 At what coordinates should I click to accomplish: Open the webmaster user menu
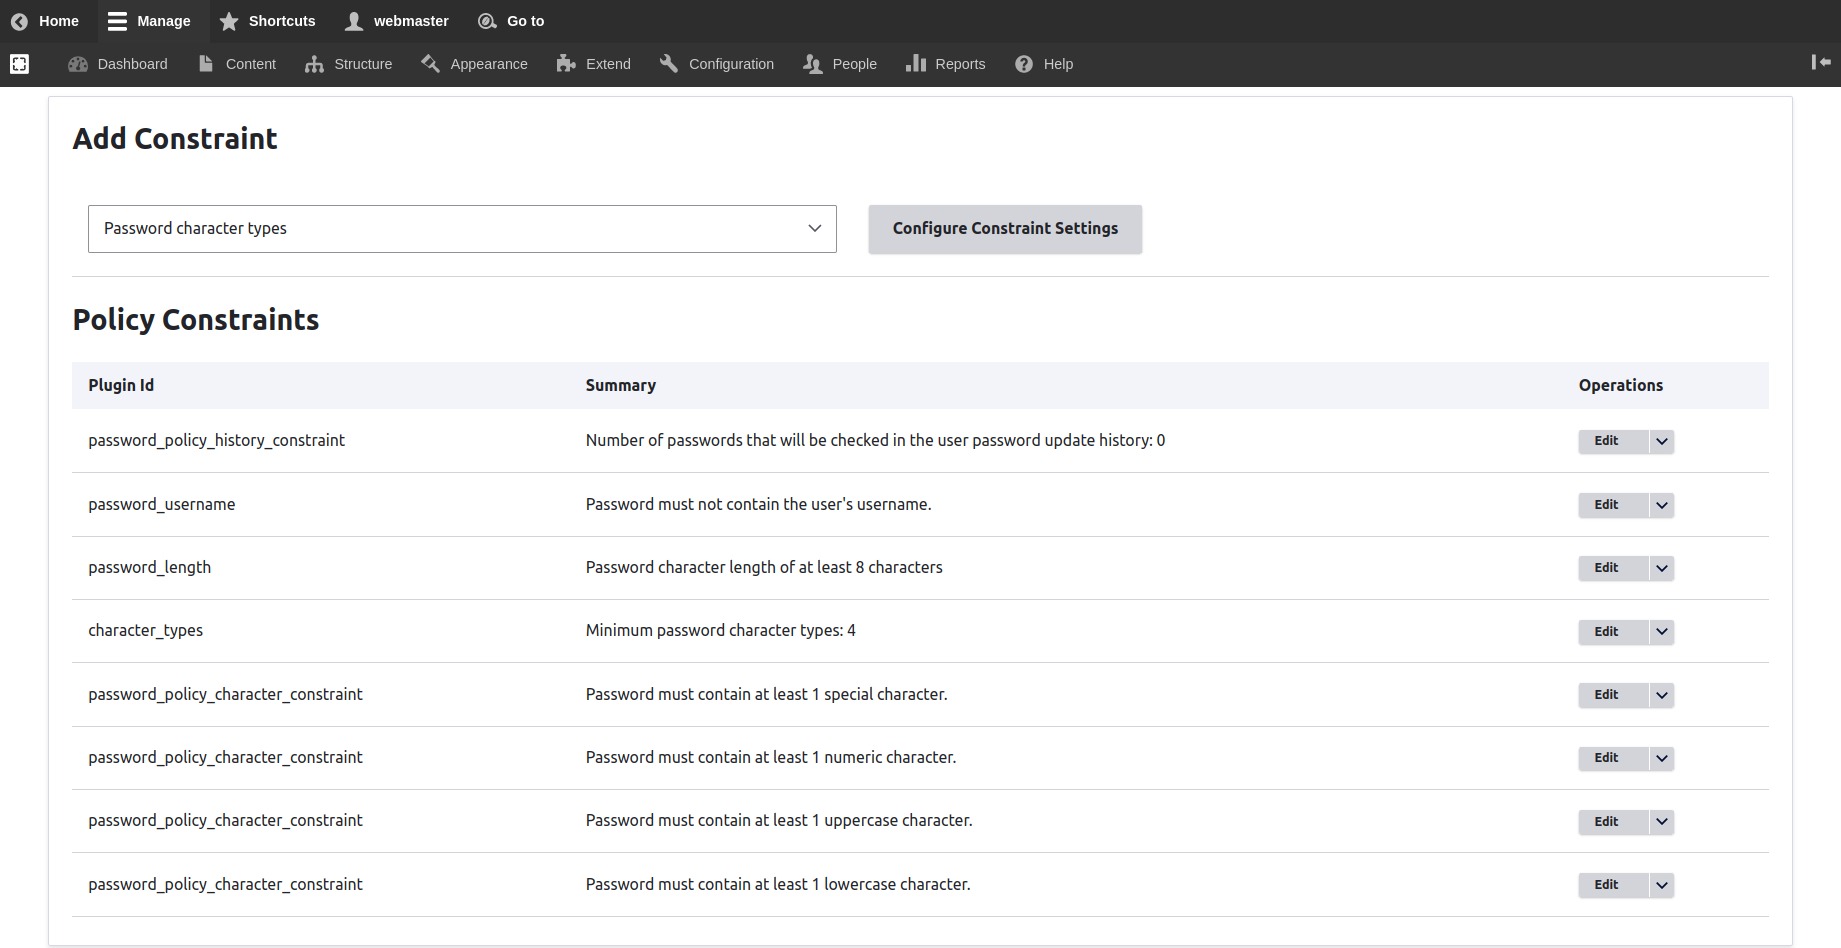(397, 21)
